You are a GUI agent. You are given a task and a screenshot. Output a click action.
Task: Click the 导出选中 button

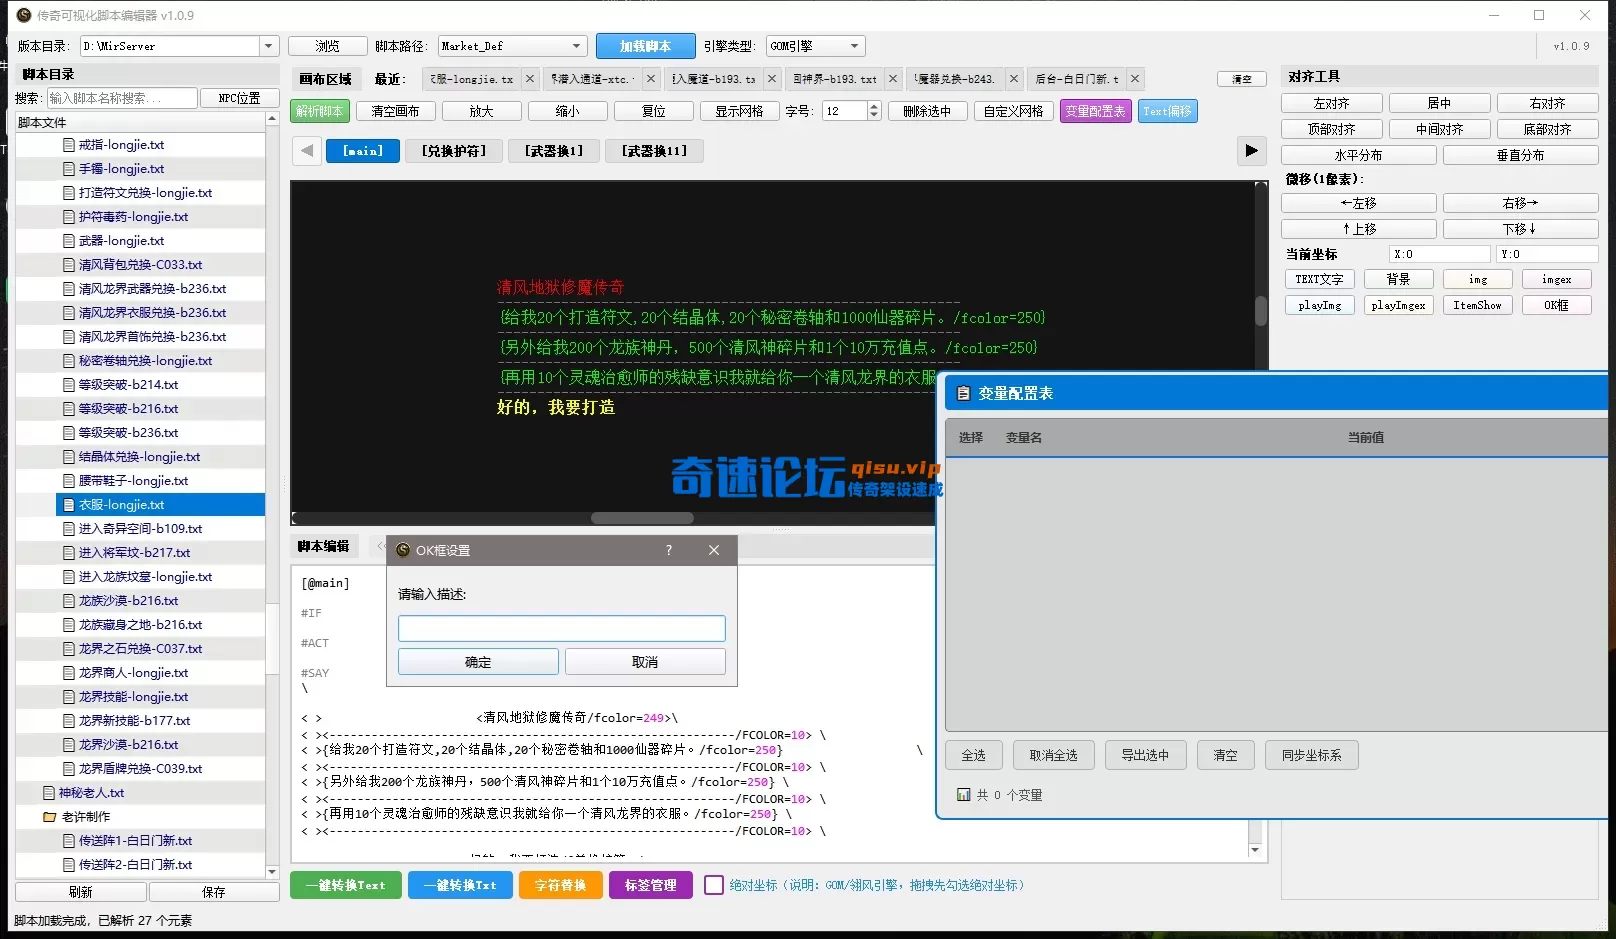1145,755
